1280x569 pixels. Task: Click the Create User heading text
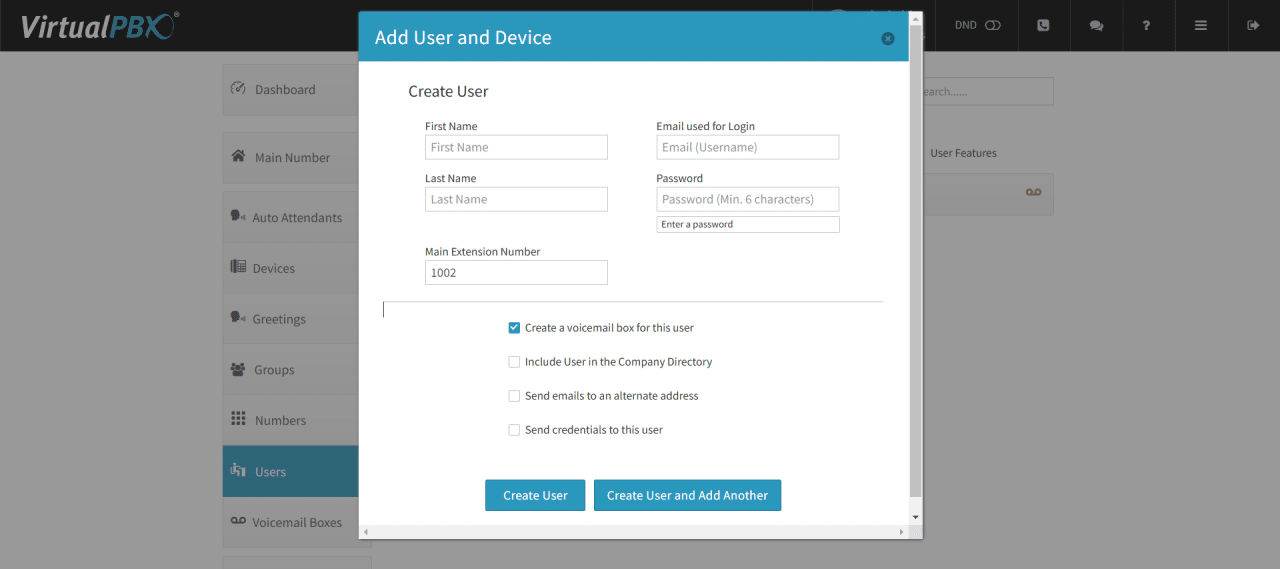point(448,91)
